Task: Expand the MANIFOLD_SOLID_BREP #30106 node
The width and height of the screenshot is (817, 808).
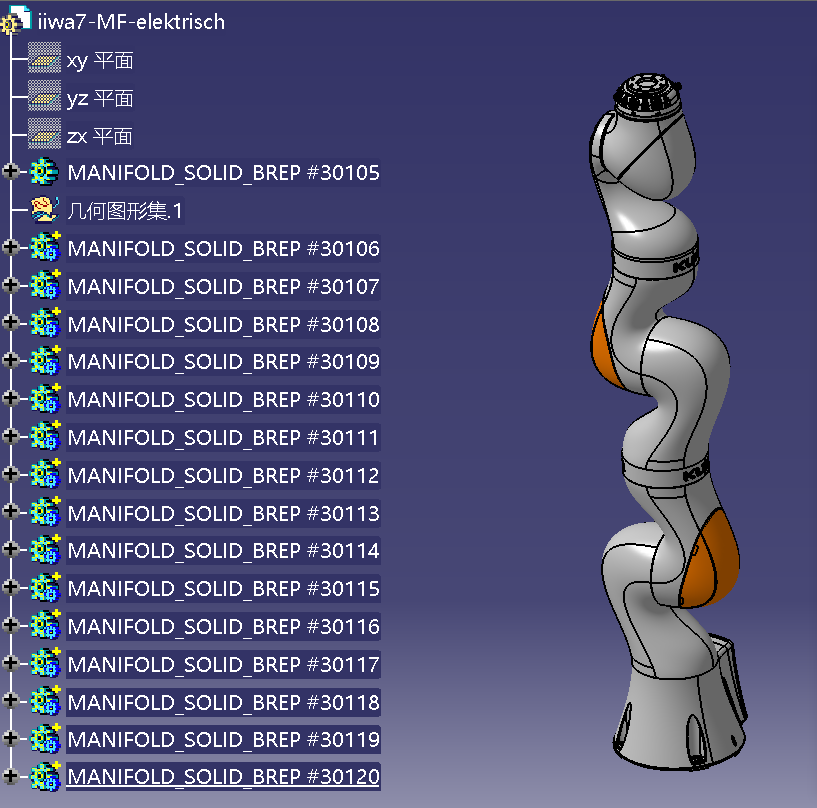Action: (x=11, y=248)
